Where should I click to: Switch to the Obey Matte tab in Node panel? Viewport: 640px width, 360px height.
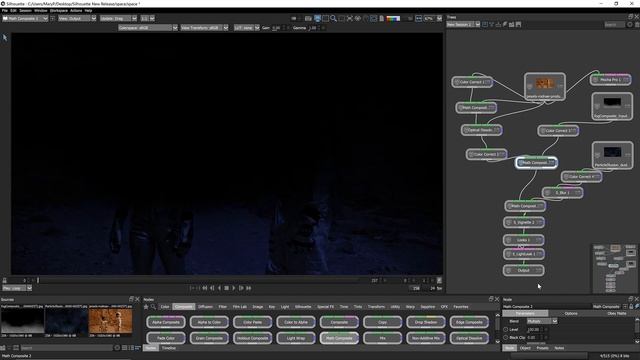tap(617, 313)
